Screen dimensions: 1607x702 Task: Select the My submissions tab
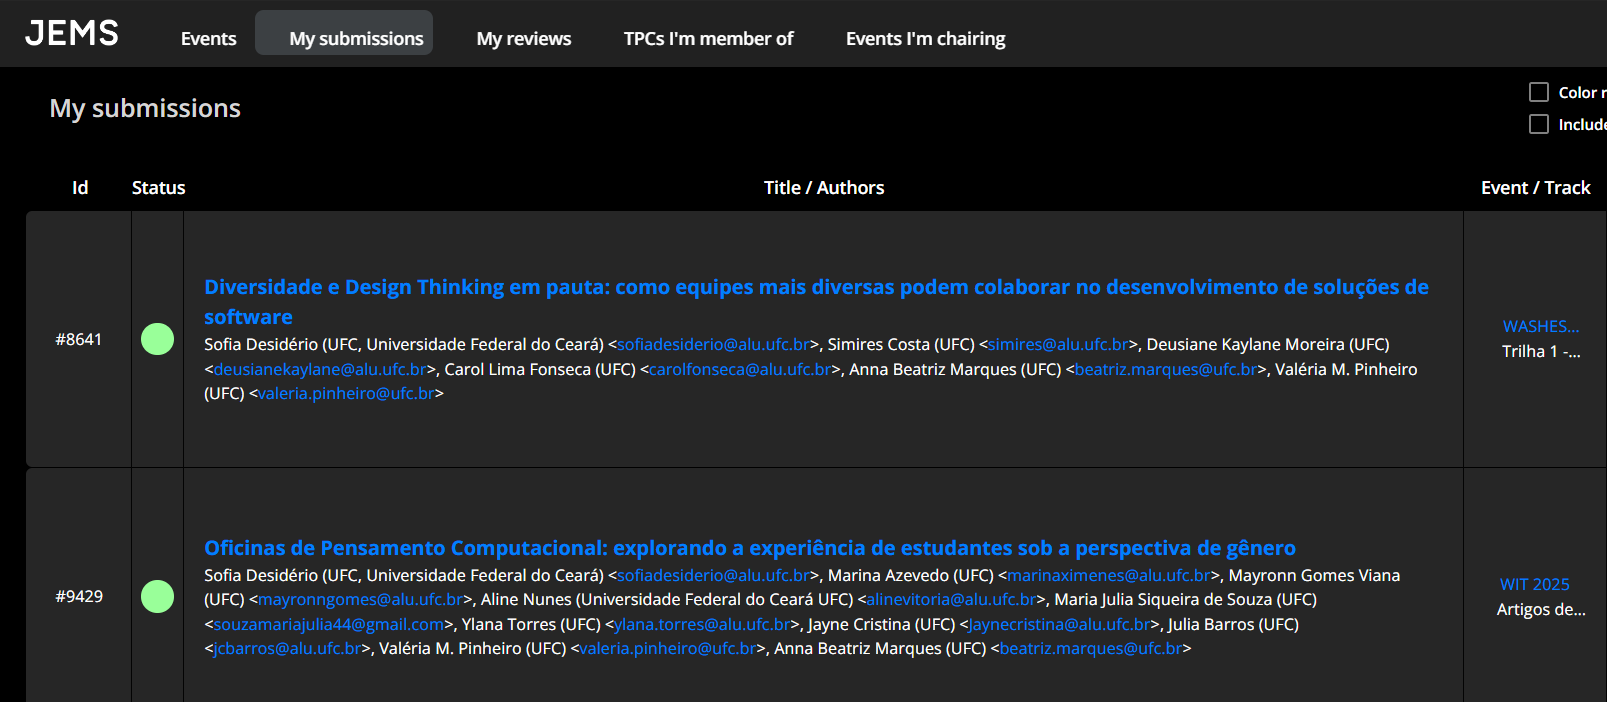pyautogui.click(x=356, y=39)
